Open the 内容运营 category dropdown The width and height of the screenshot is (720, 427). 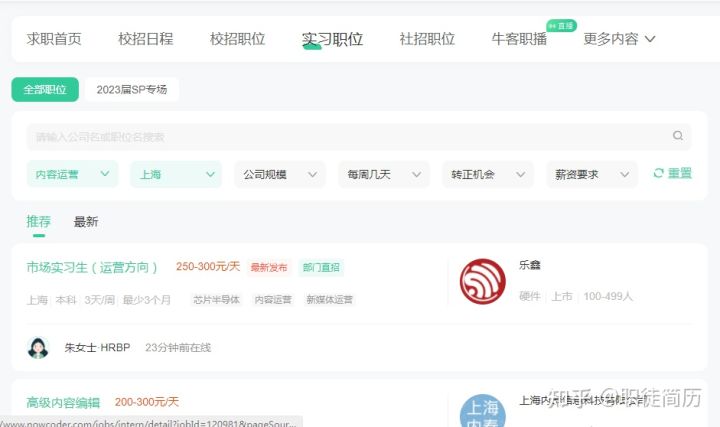(73, 174)
